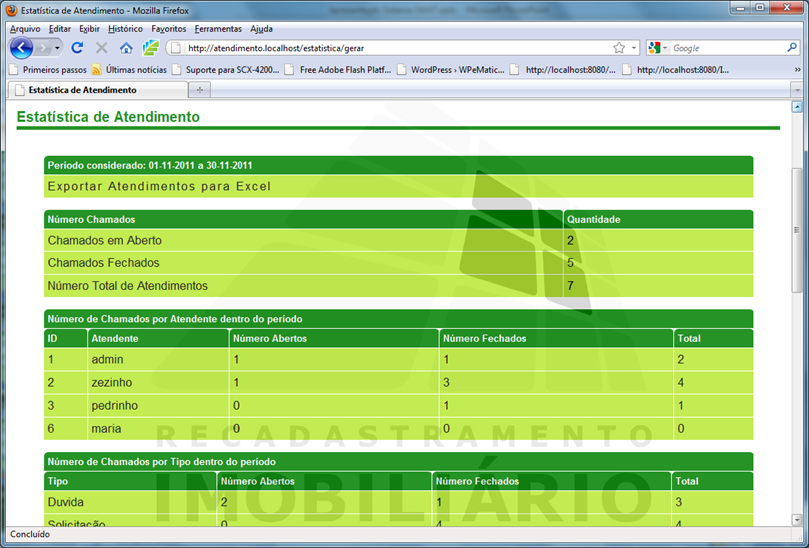Click 'Número Total de Atendimentos' text

[127, 286]
